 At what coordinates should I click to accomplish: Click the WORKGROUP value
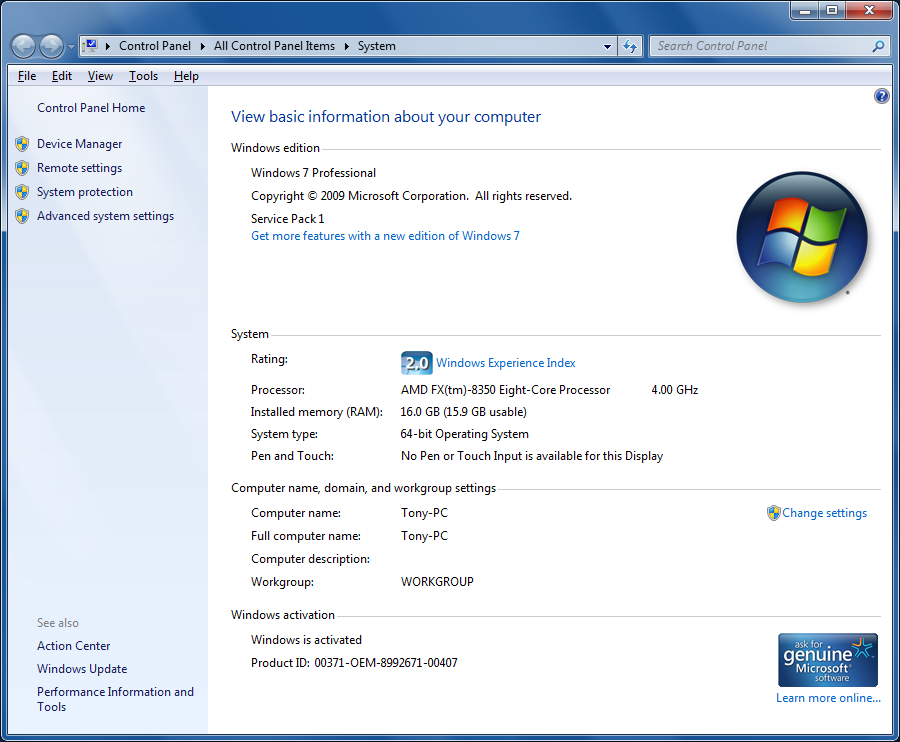click(437, 582)
